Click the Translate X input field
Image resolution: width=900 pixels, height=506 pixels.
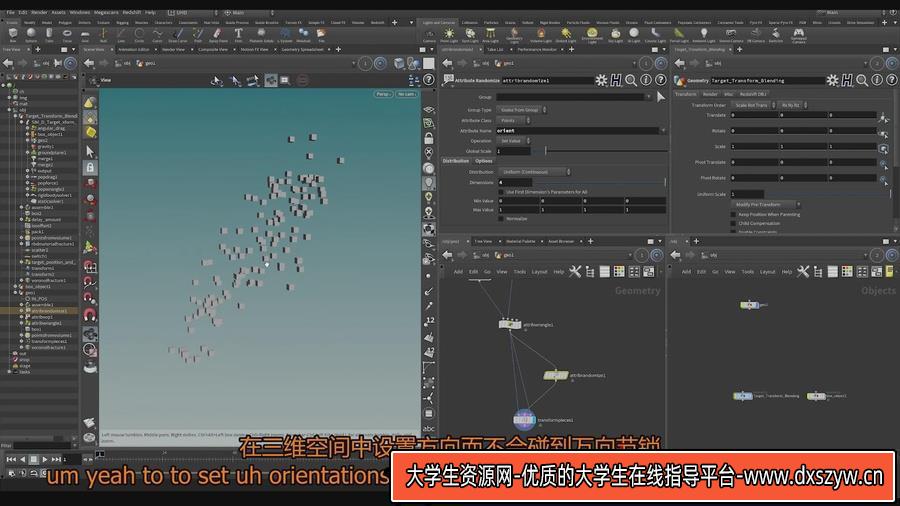(x=754, y=115)
